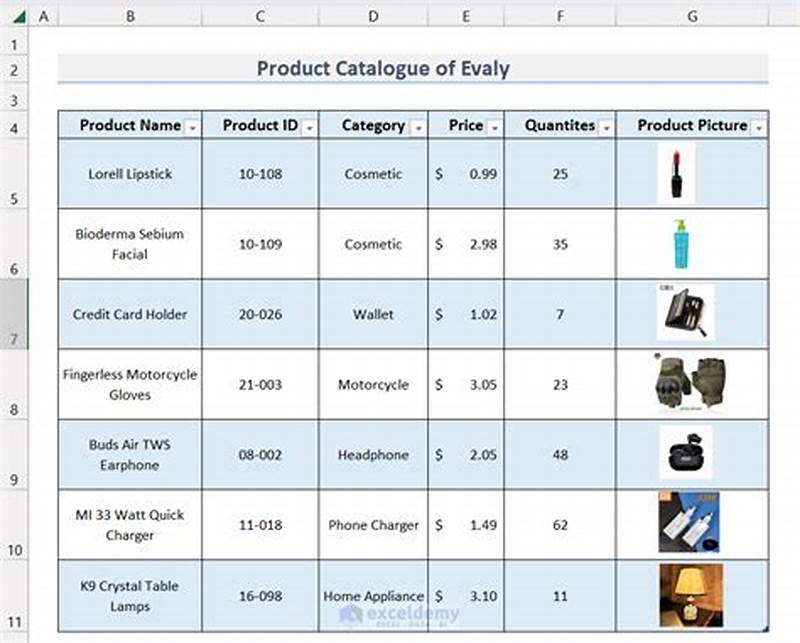Select the cell showing quantity 62
The image size is (800, 643).
pos(560,523)
